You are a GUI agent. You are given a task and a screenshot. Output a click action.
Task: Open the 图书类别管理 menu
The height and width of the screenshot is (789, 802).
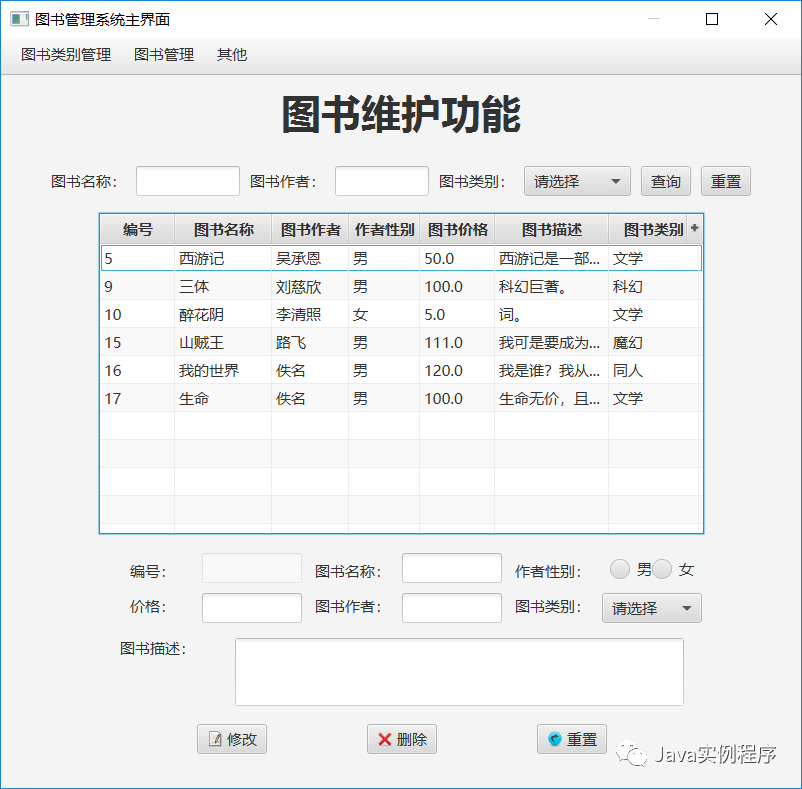pos(66,55)
